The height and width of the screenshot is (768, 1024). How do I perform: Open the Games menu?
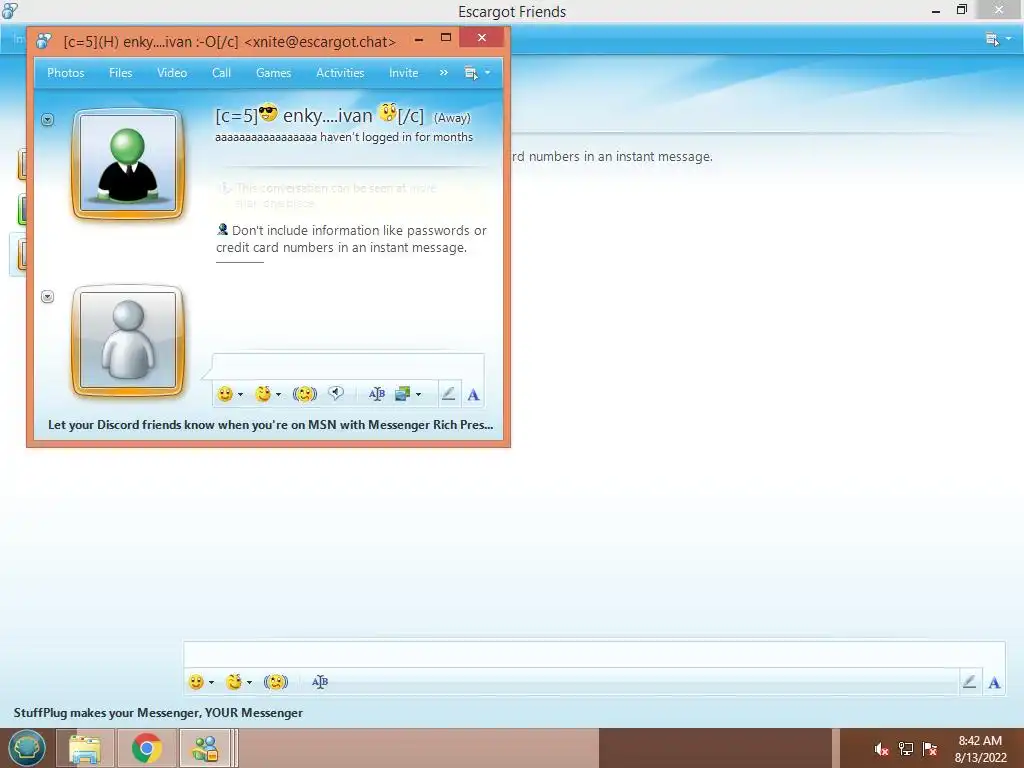[x=273, y=73]
